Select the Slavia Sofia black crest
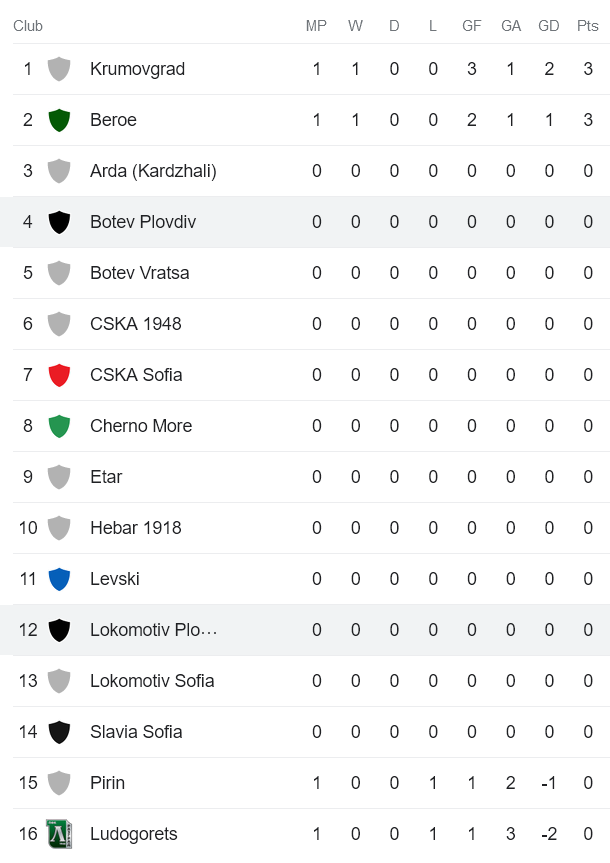The height and width of the screenshot is (863, 610). pos(59,732)
